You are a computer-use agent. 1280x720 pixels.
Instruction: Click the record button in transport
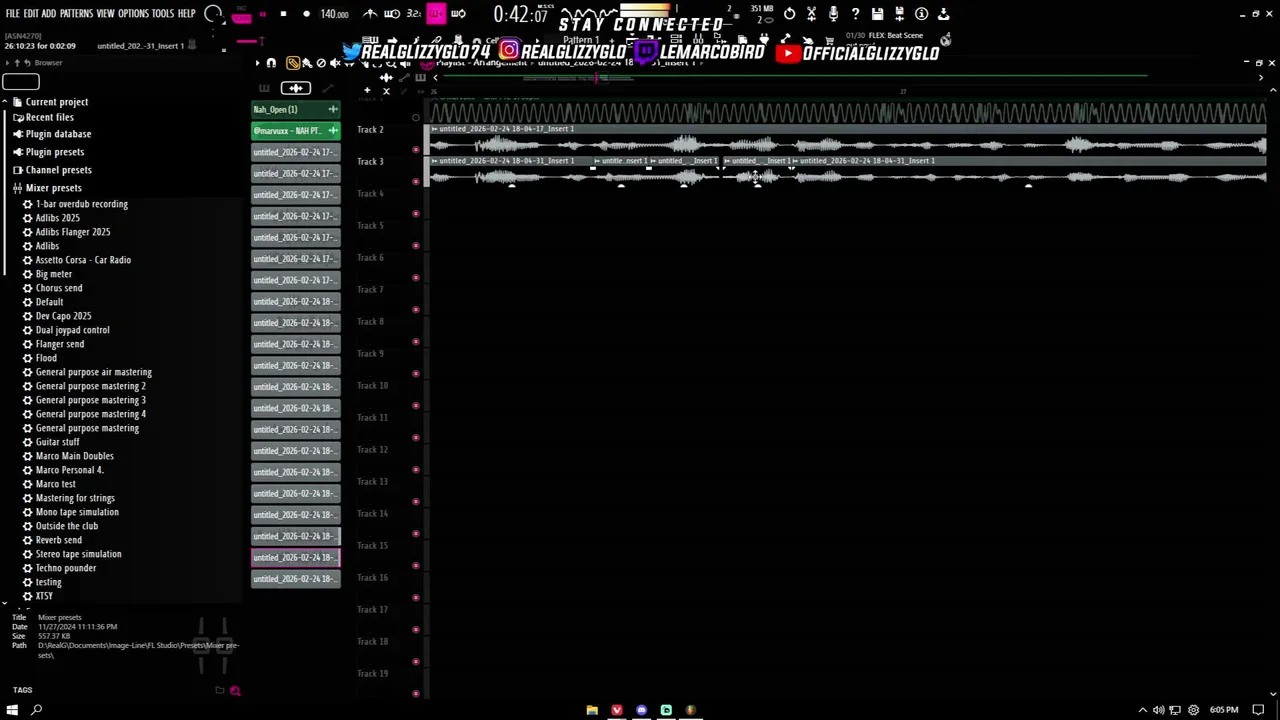pos(306,14)
